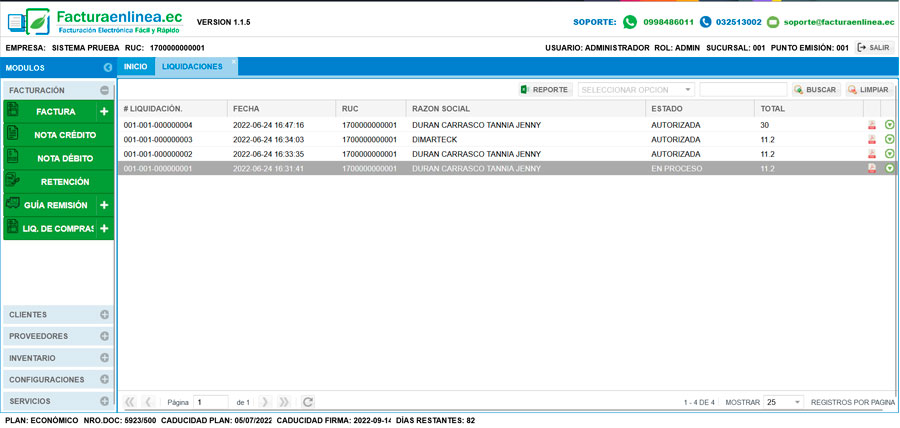Click the refresh icon in pagination bar
The image size is (900, 428).
[308, 402]
